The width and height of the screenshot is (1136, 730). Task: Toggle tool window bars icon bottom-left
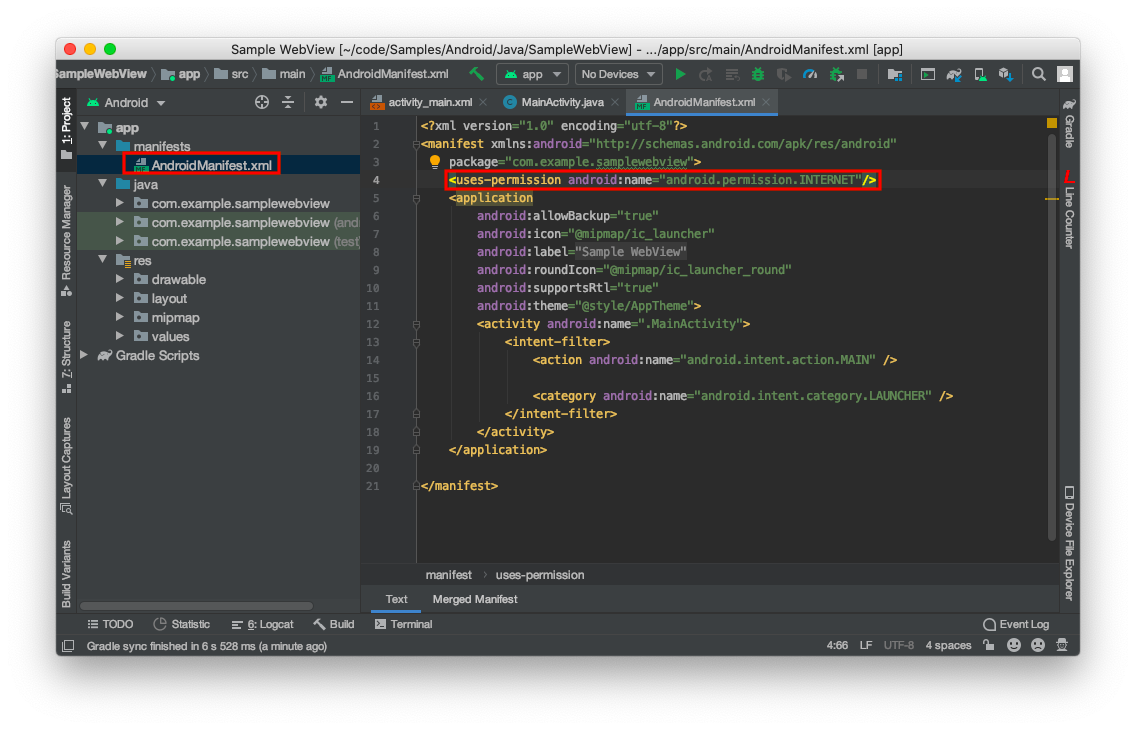[68, 645]
